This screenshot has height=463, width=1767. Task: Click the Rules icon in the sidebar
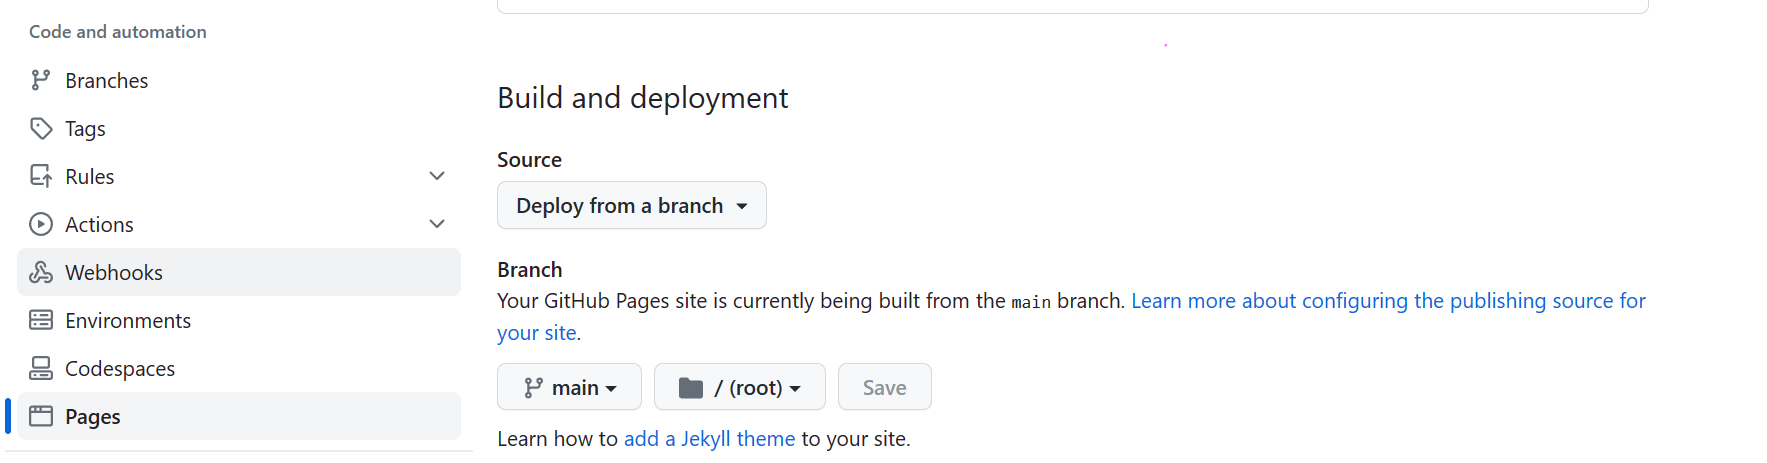(41, 176)
